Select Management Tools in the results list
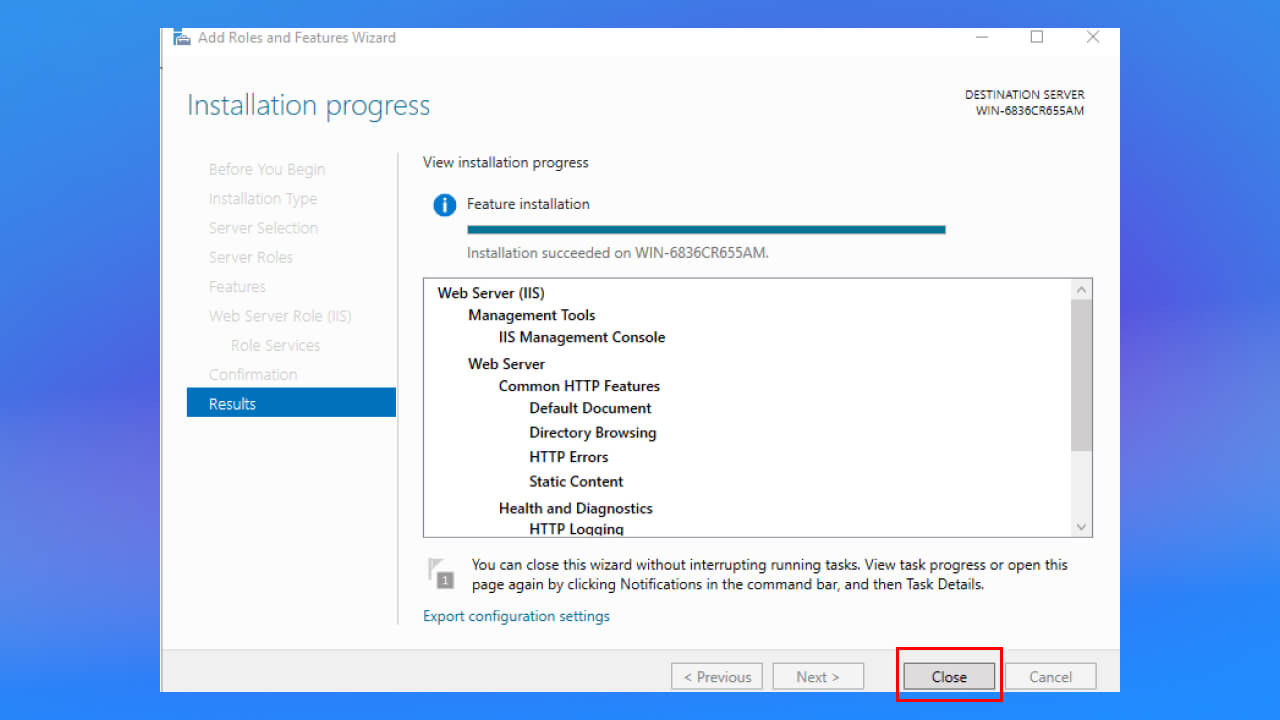1280x720 pixels. [x=531, y=315]
